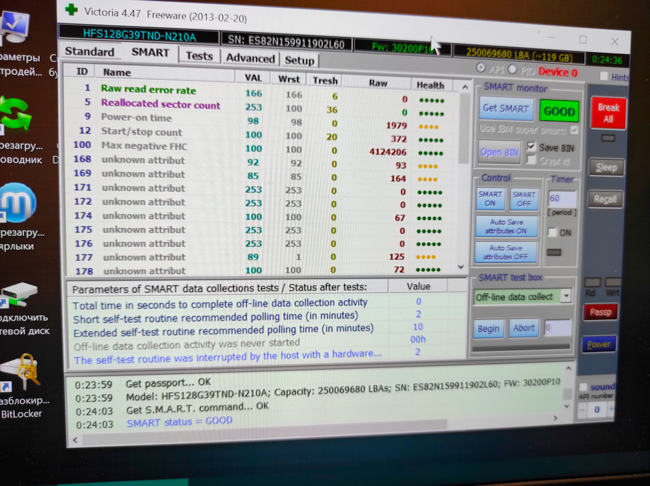The image size is (650, 486).
Task: Click the log panel scroll up arrow
Action: click(x=568, y=369)
